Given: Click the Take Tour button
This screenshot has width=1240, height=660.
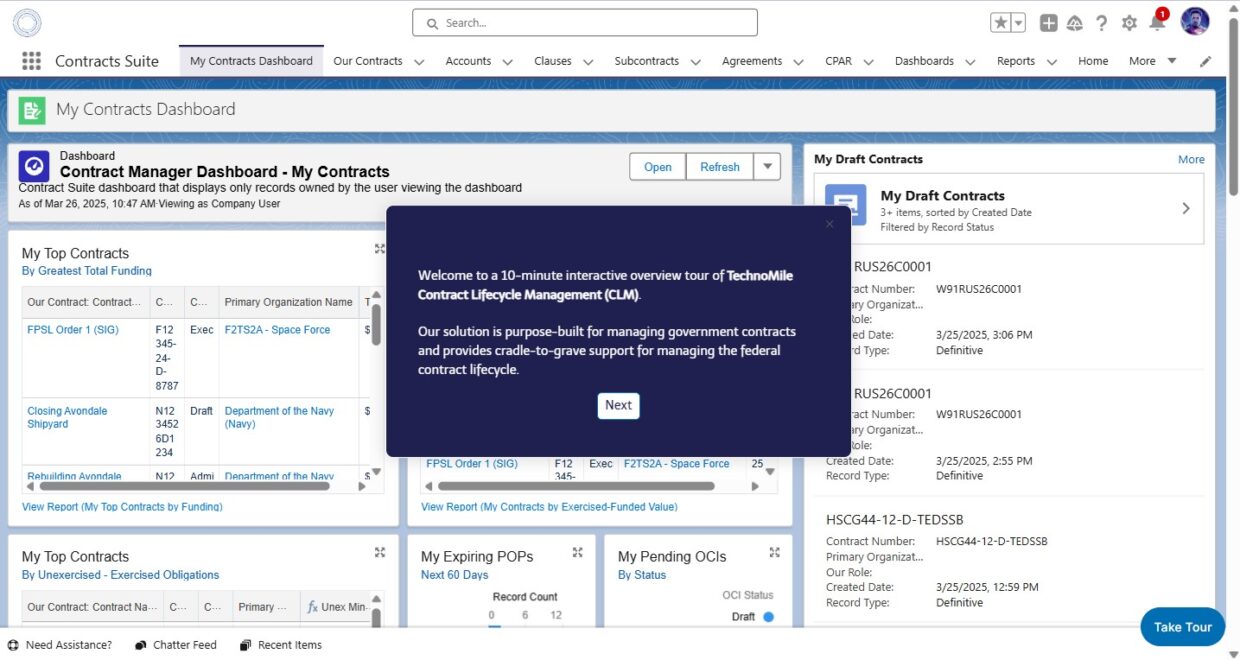Looking at the screenshot, I should pos(1182,627).
